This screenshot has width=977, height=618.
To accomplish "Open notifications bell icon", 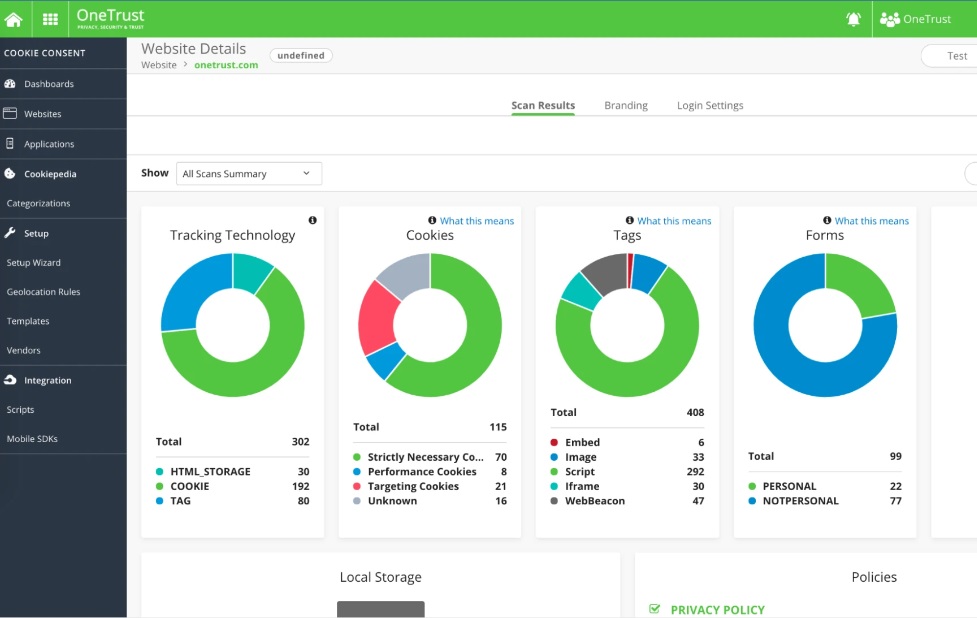I will [854, 19].
